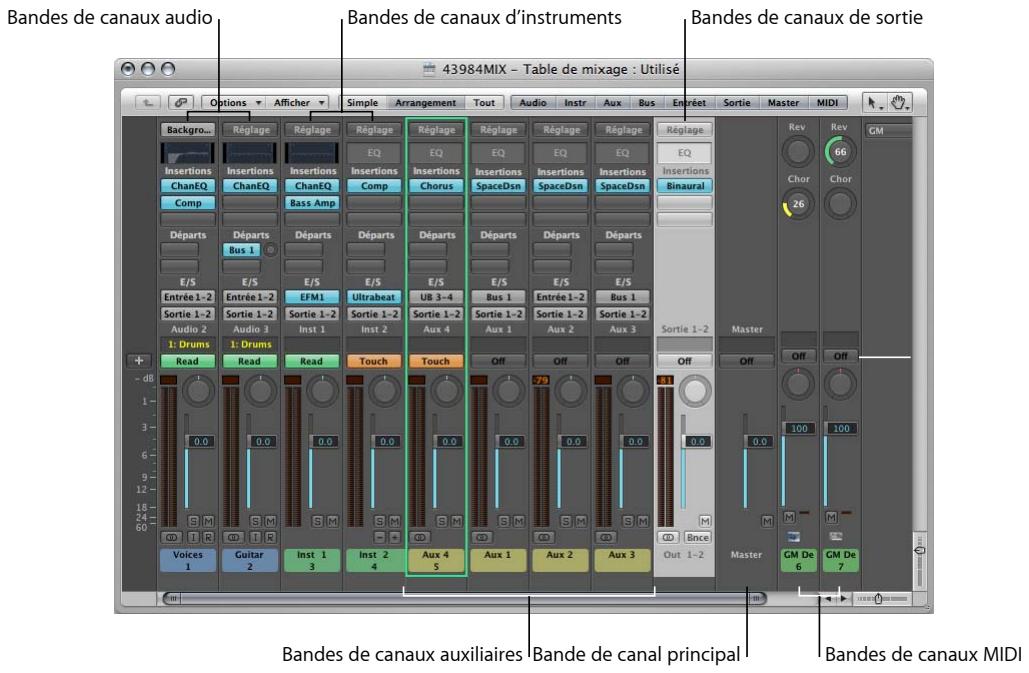1029x673 pixels.
Task: Click the back arrow icon in toolbar
Action: pos(148,103)
